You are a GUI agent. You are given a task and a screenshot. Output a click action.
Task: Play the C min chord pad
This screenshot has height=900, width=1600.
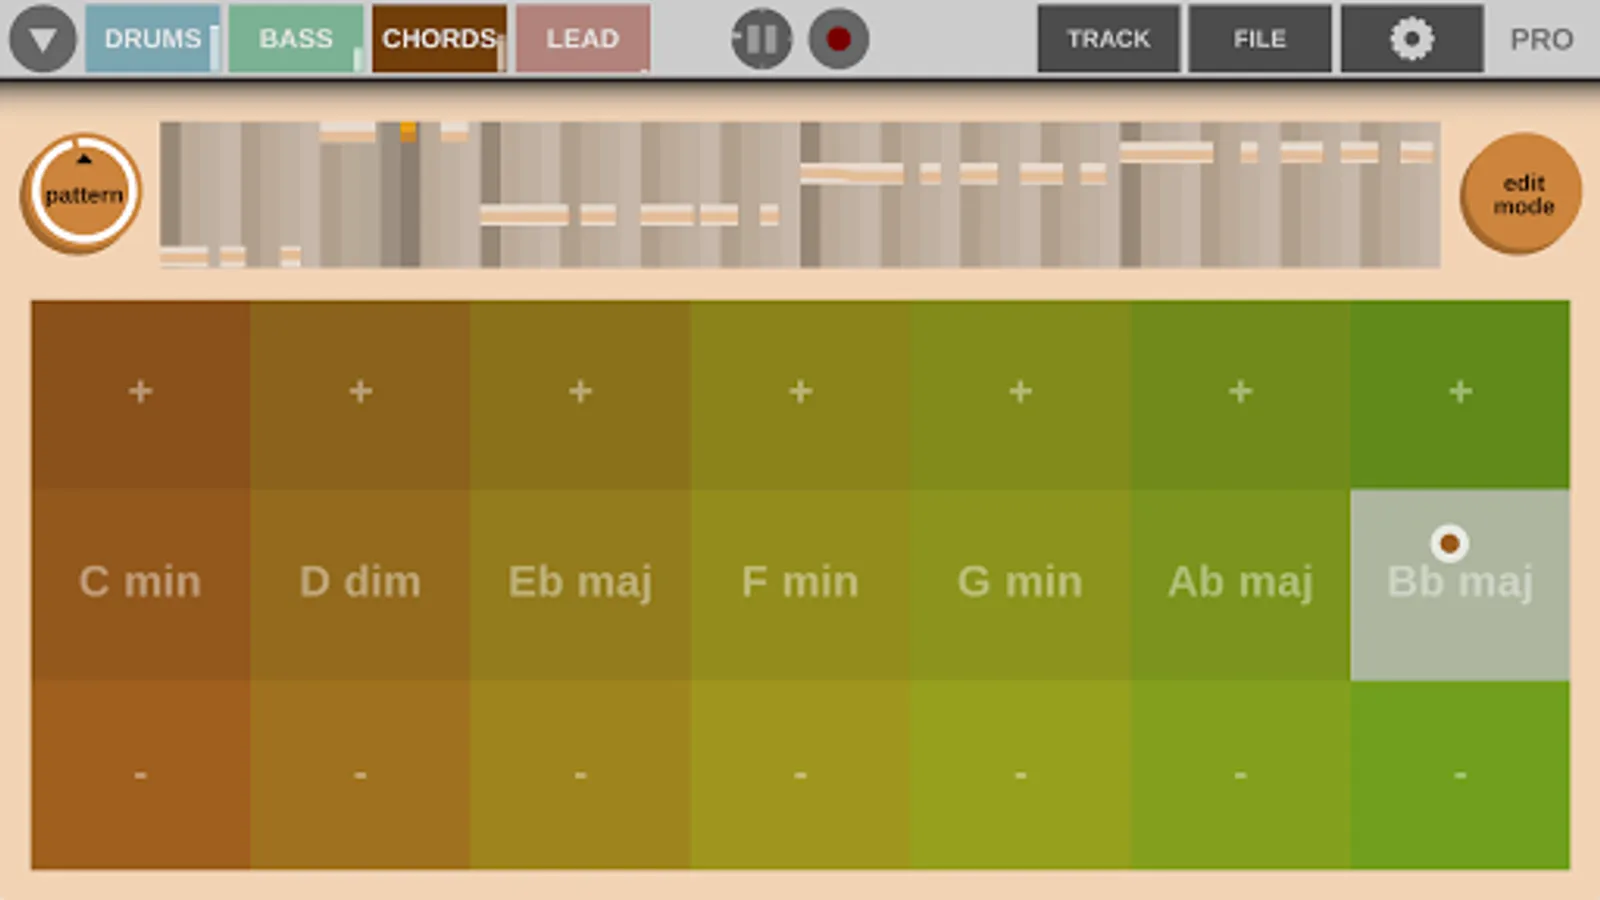coord(140,583)
